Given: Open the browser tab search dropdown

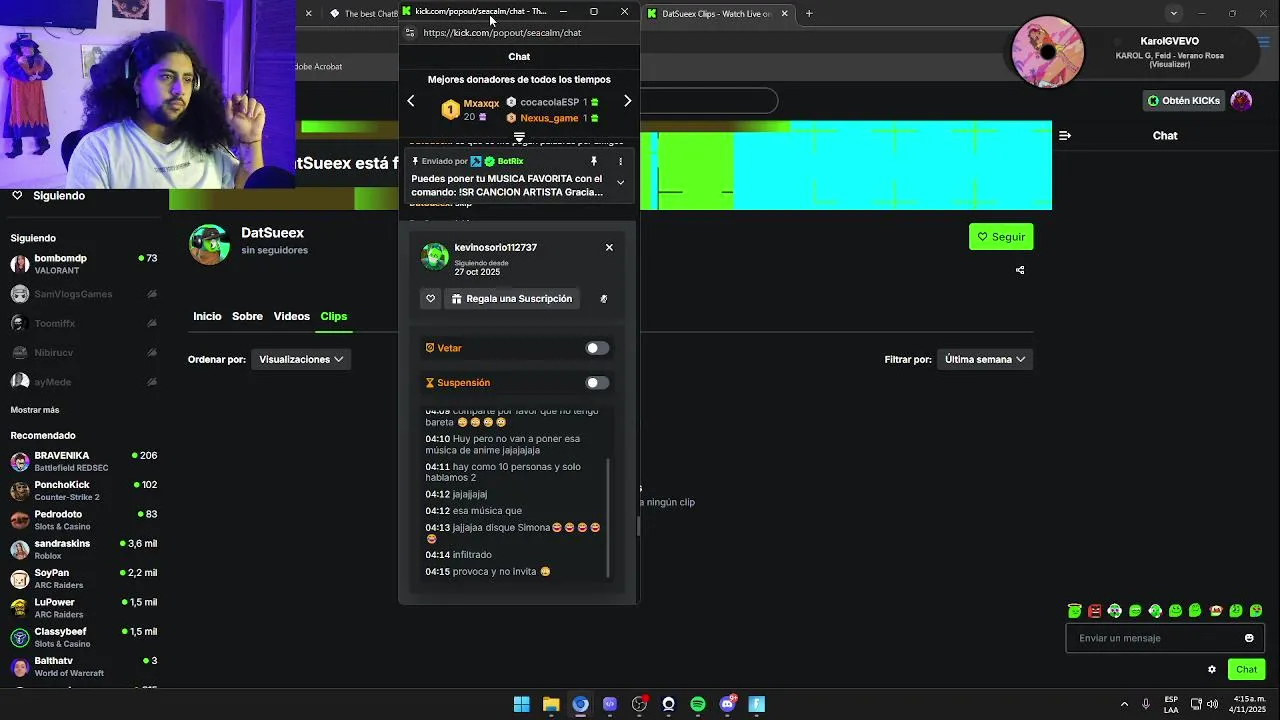Looking at the screenshot, I should (1174, 14).
